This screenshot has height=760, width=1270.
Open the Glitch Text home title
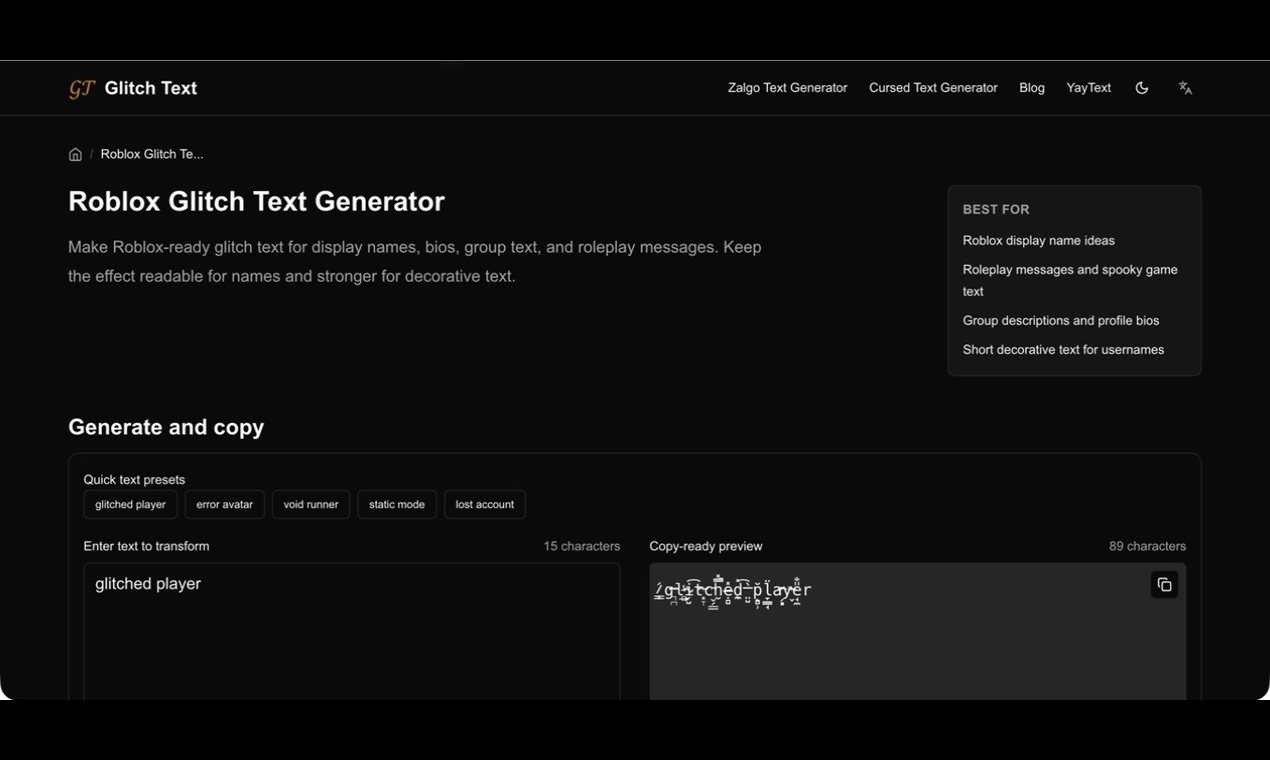coord(151,88)
